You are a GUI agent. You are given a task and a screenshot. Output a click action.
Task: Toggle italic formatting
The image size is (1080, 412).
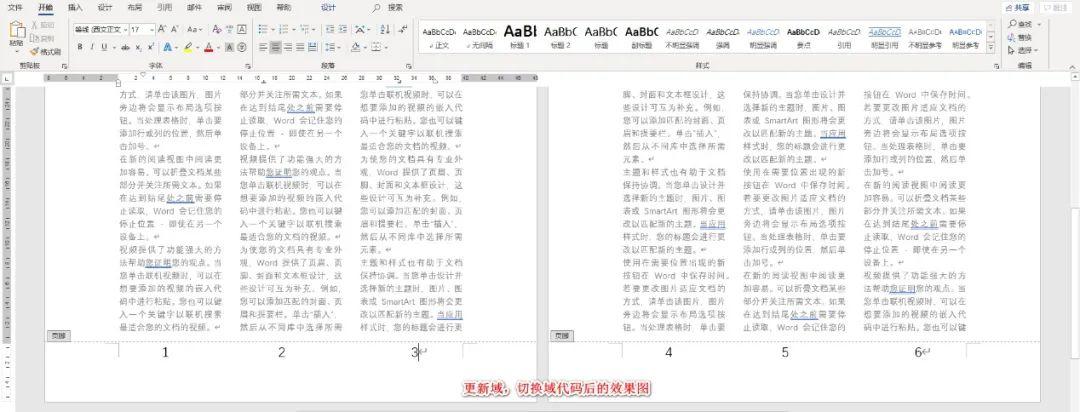tap(92, 48)
